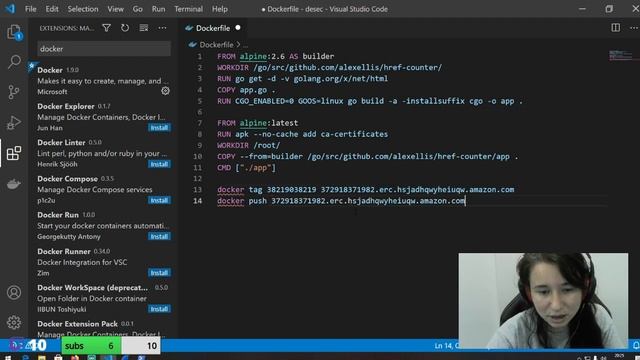Open the Explorer view in activity bar
This screenshot has width=640, height=360.
(14, 32)
